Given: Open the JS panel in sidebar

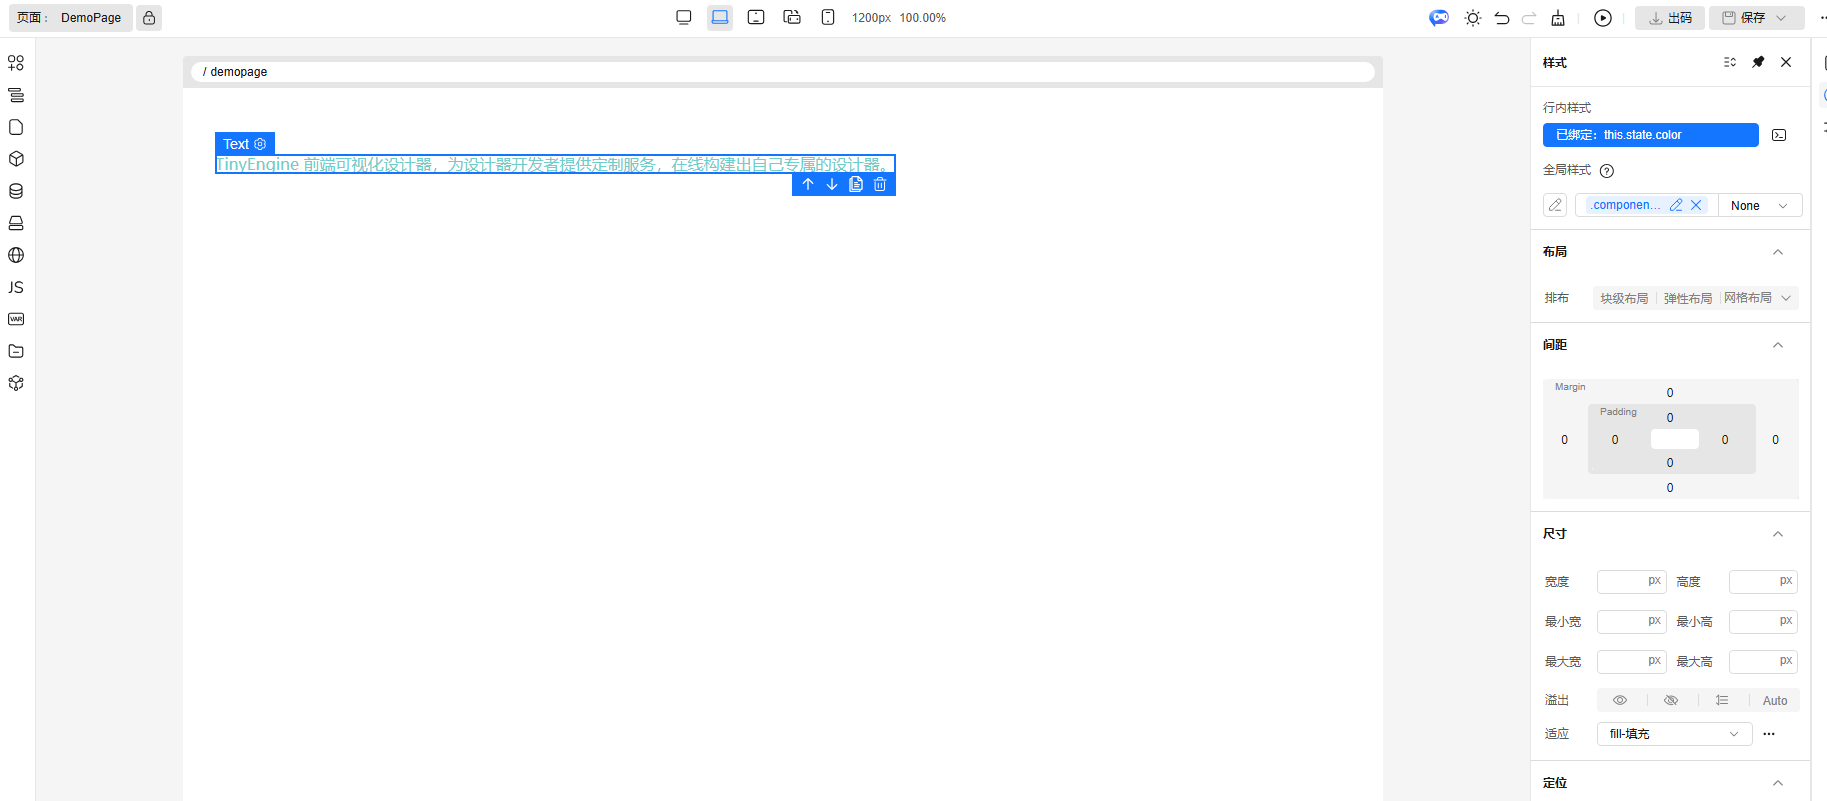Looking at the screenshot, I should (x=16, y=287).
